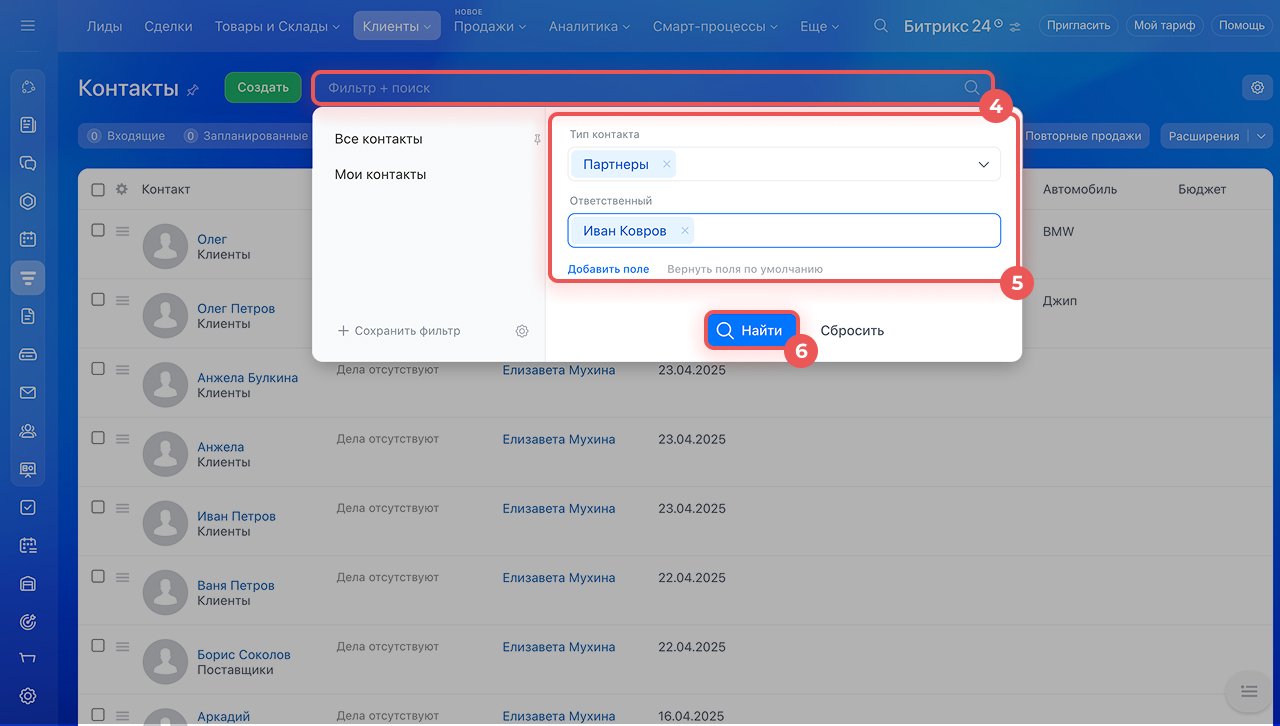Click the Сбросить reset button

click(x=852, y=330)
